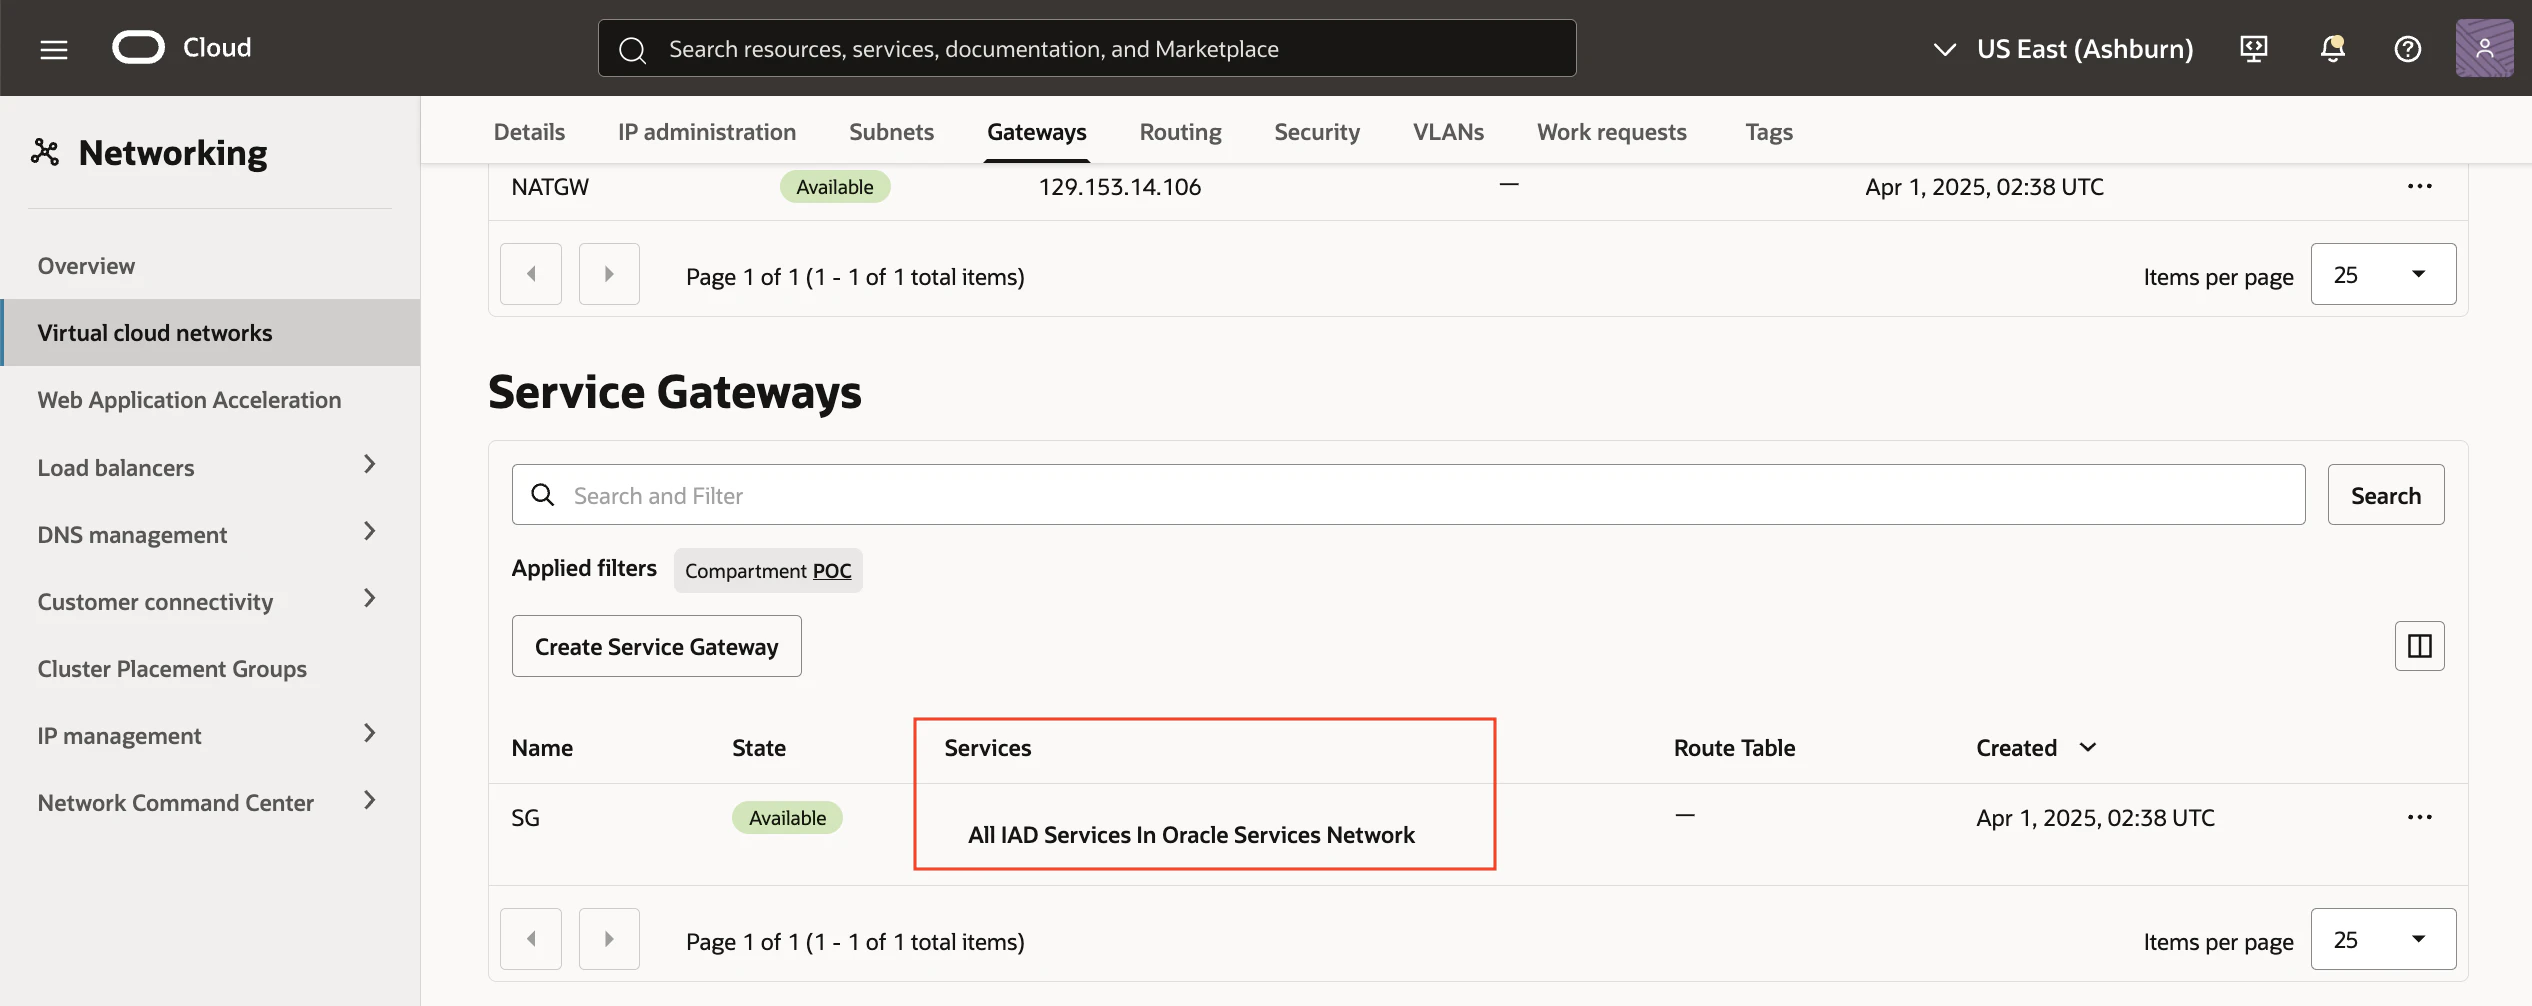This screenshot has height=1006, width=2532.
Task: Switch to the IP administration tab
Action: (x=707, y=132)
